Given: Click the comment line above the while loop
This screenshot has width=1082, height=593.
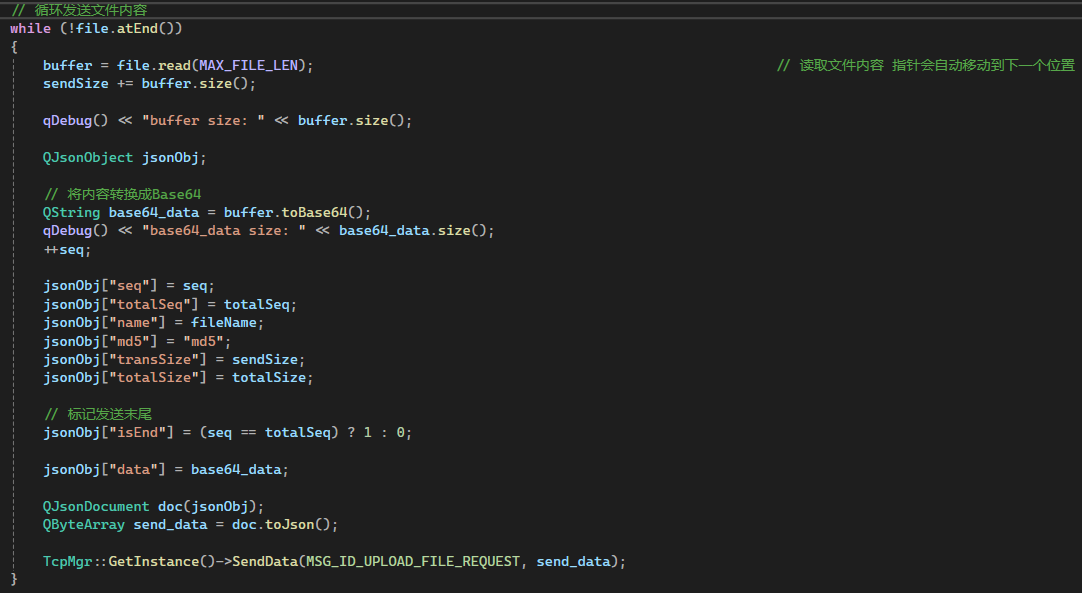Looking at the screenshot, I should point(79,10).
